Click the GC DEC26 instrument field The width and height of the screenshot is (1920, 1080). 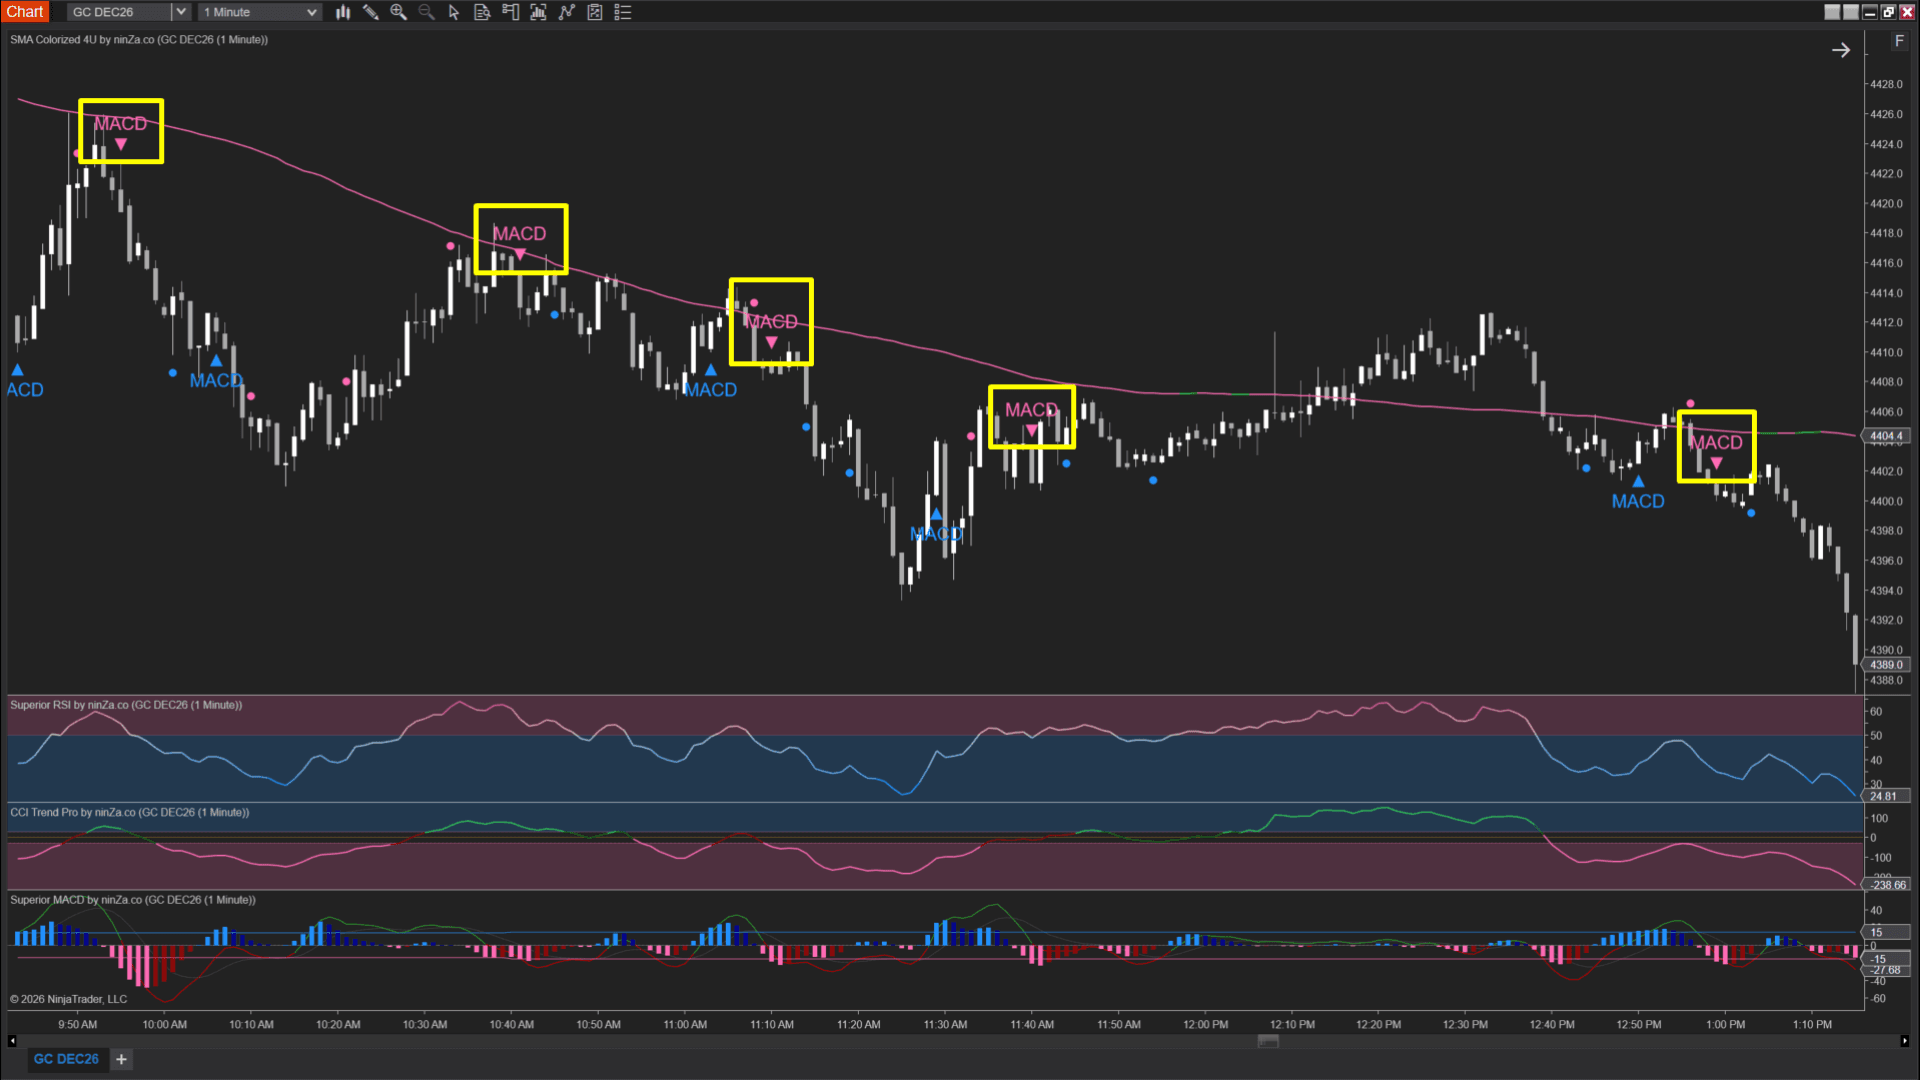tap(120, 12)
